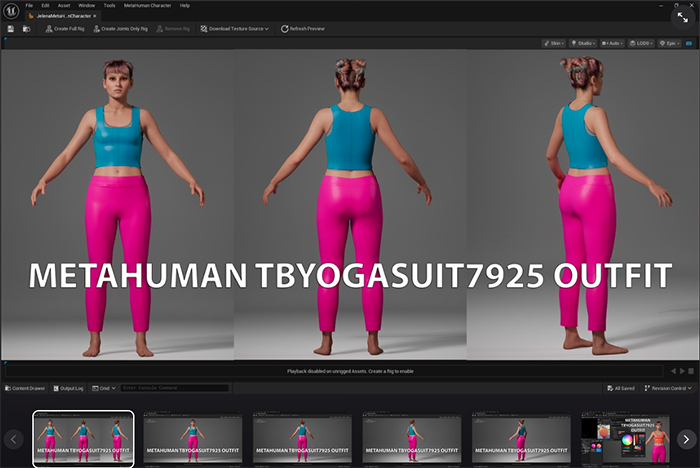Expand image to fullscreen with arrows icon
This screenshot has width=700, height=468.
[683, 17]
